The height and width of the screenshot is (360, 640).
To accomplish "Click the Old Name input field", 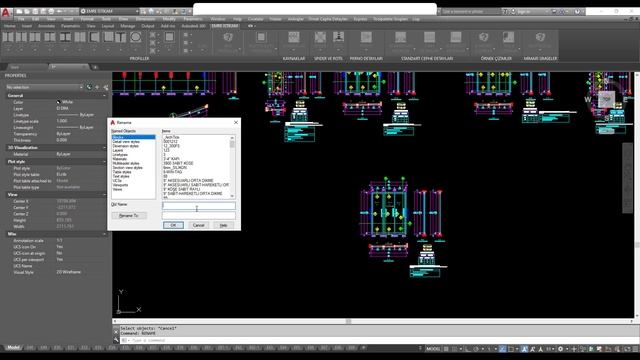I will [199, 205].
